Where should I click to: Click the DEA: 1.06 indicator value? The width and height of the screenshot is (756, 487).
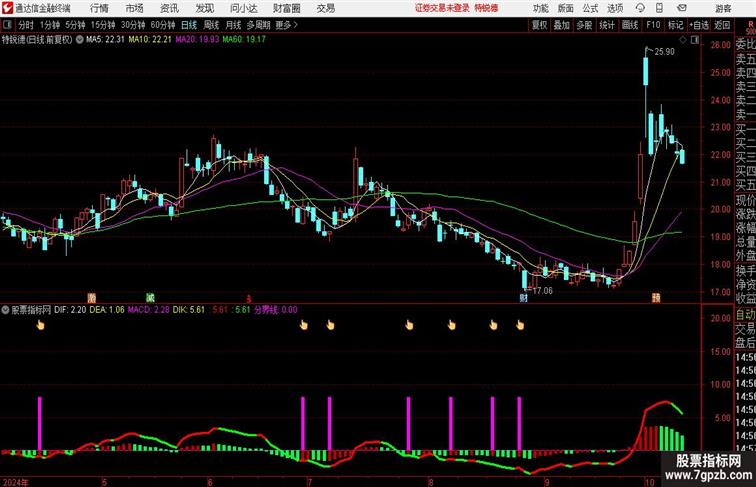(107, 310)
